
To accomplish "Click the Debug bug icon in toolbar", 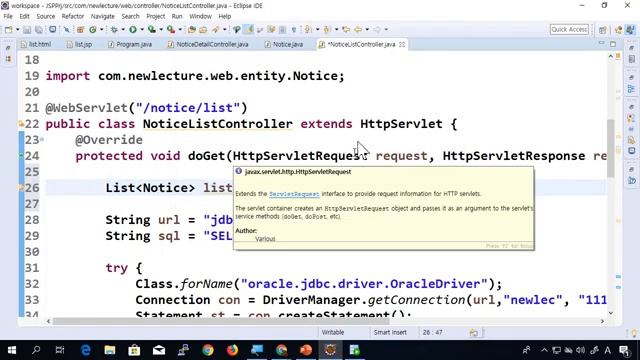I will (114, 30).
